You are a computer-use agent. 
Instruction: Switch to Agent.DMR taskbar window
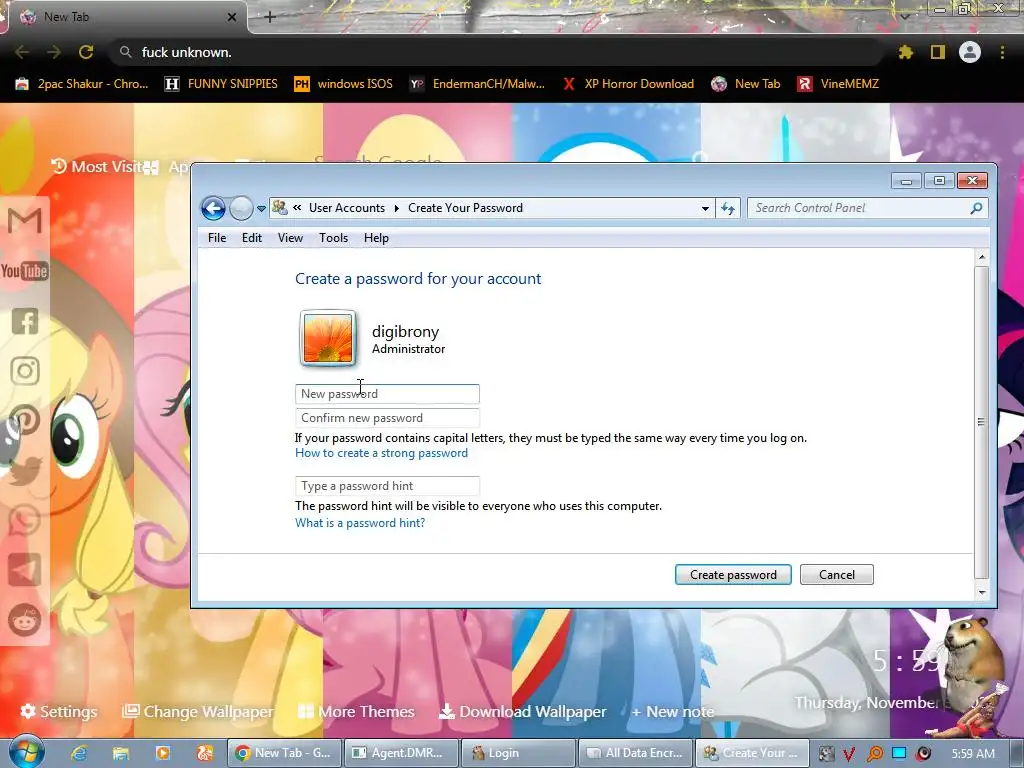pos(400,753)
